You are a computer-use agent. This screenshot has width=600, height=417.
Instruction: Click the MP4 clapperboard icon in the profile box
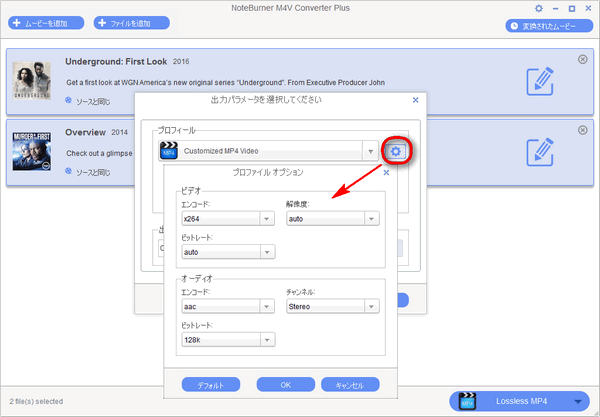pos(169,150)
